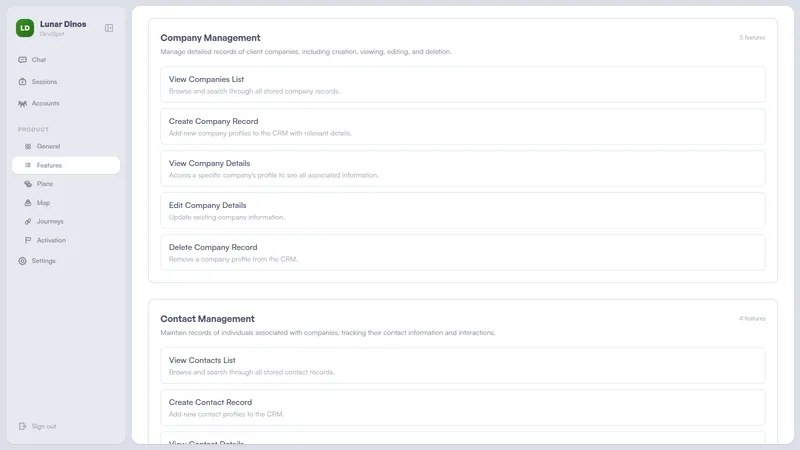Click the Lunar Dinos LD avatar
Viewport: 800px width, 450px height.
click(25, 28)
